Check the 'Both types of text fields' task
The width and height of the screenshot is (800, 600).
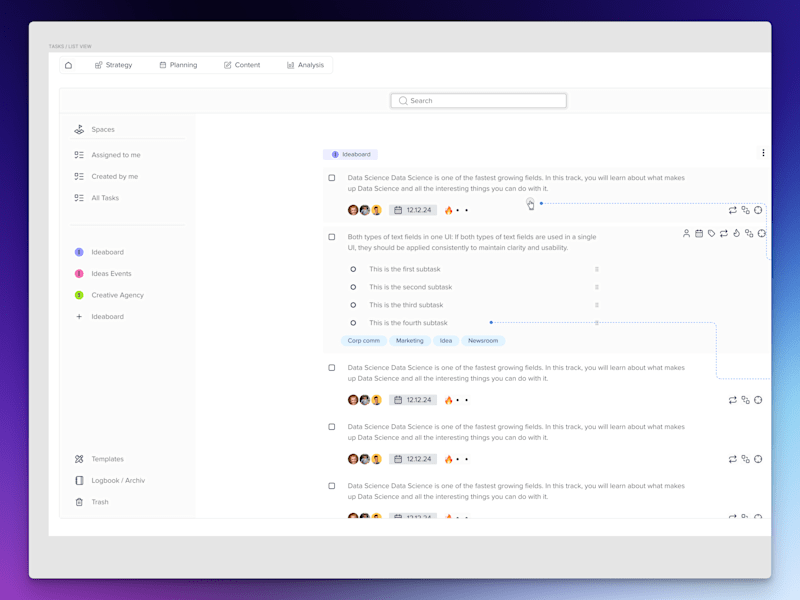[332, 237]
